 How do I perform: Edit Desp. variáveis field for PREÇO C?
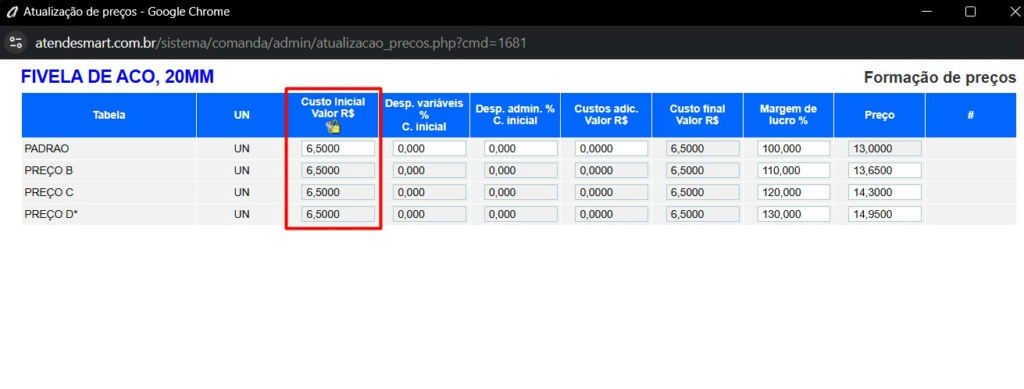coord(430,192)
